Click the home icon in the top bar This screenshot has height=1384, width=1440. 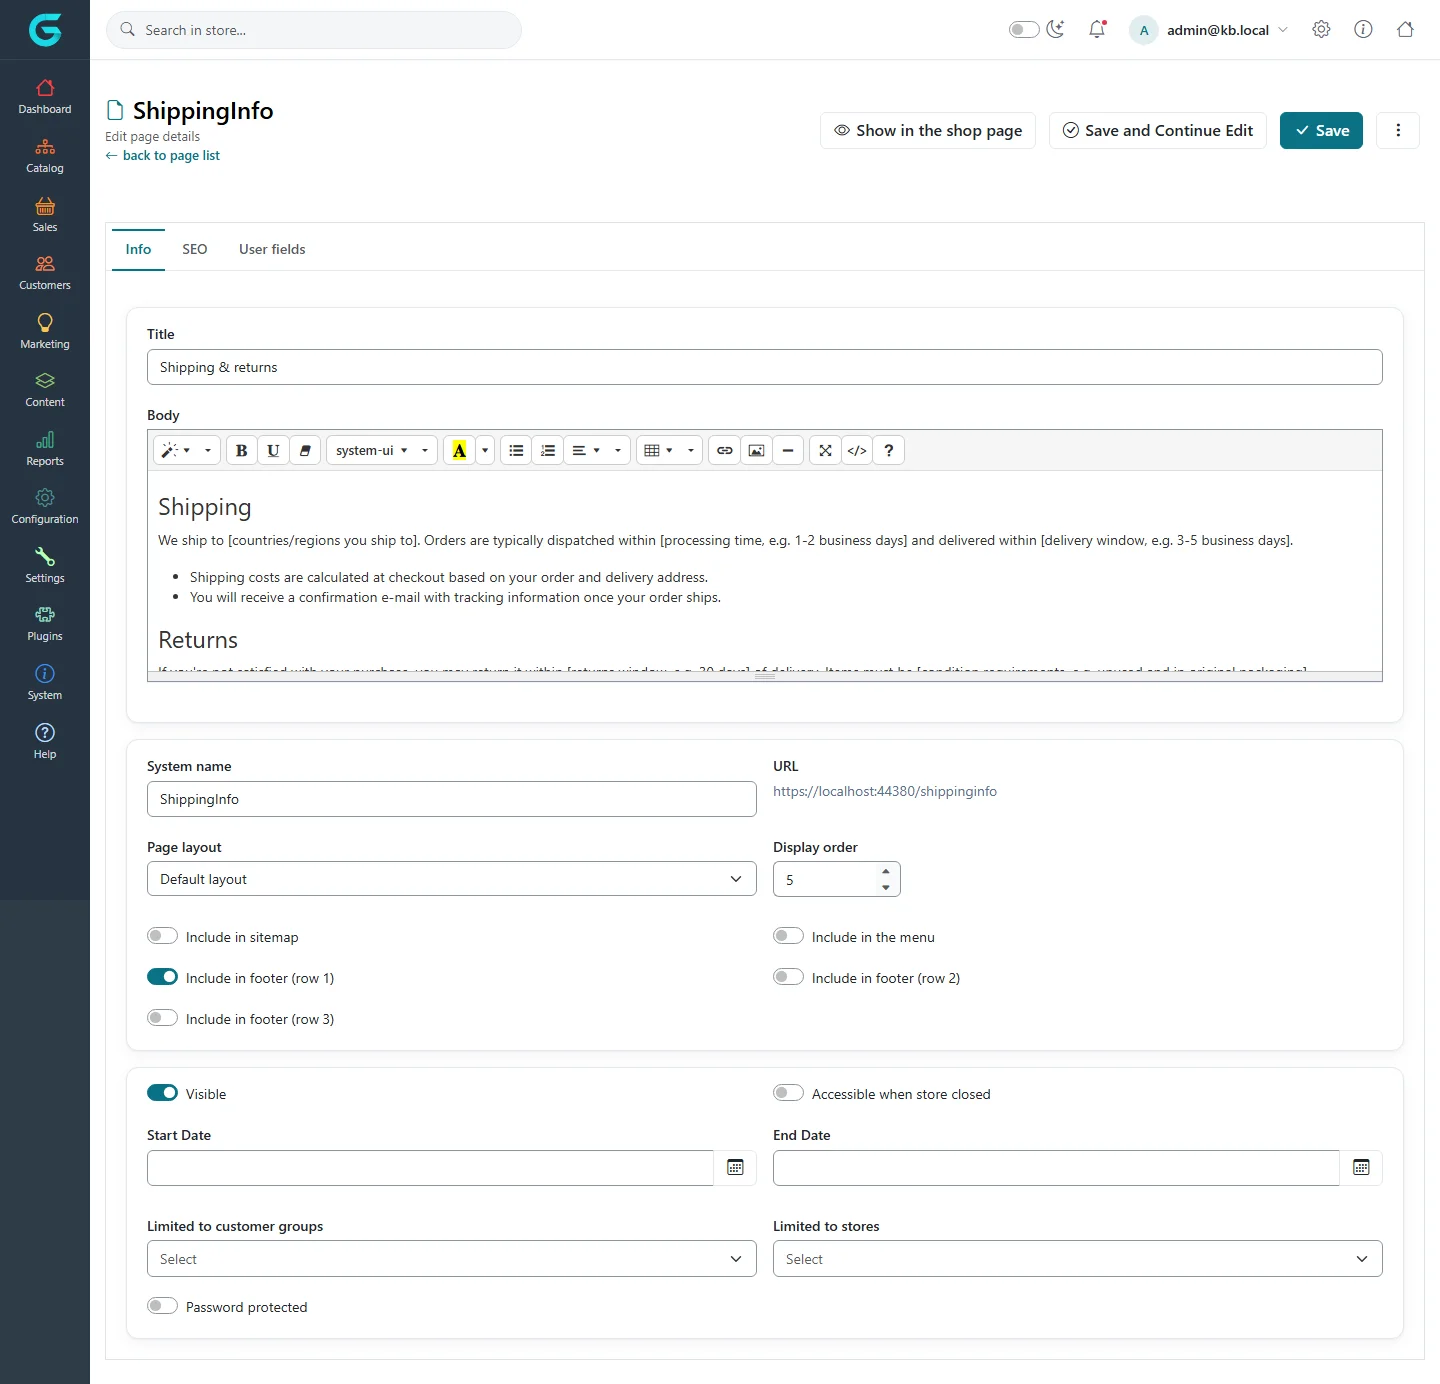click(x=1405, y=30)
